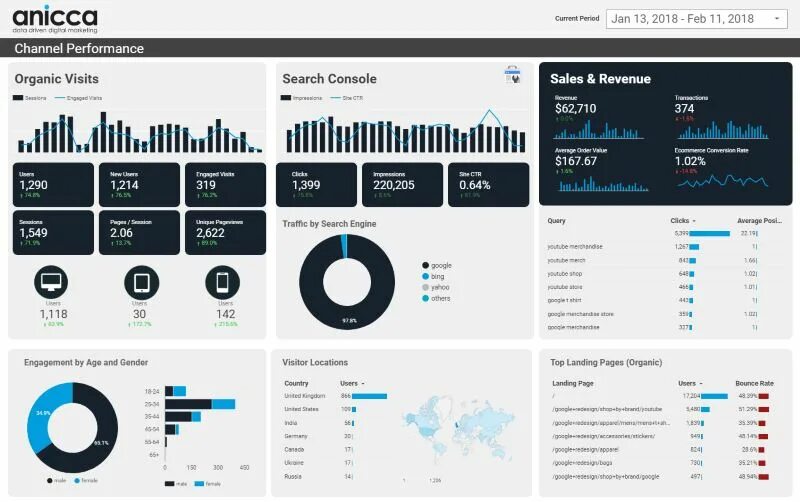This screenshot has height=502, width=800.
Task: Select the United States country row
Action: tap(337, 409)
